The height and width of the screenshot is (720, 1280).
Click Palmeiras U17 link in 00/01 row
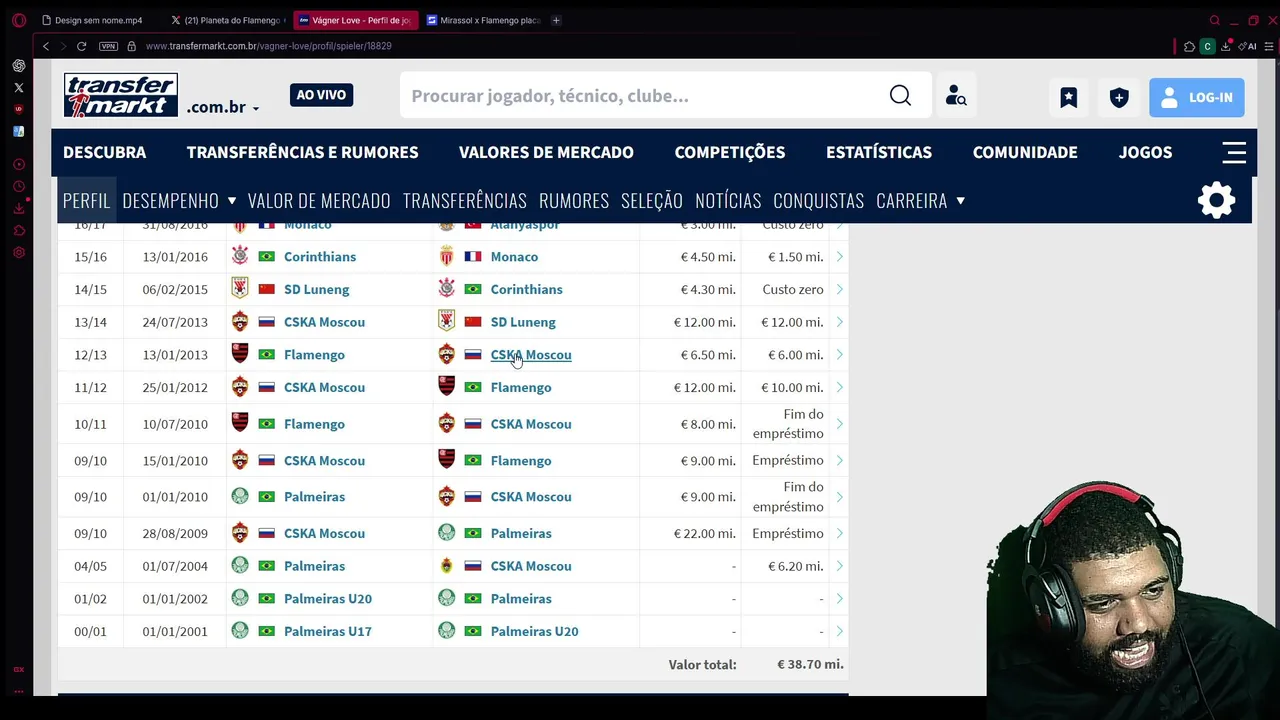[x=328, y=632]
